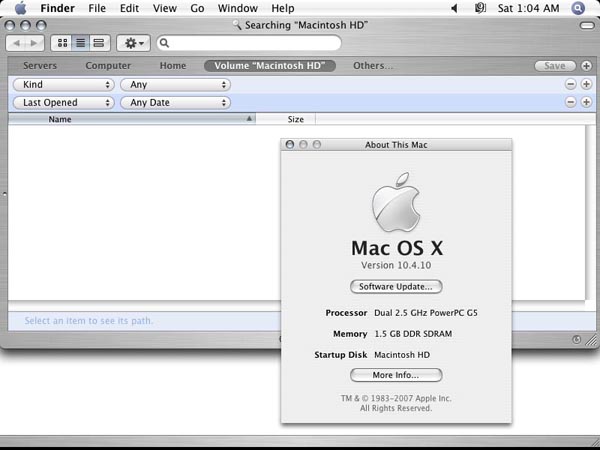
Task: Click More Info... in About This Mac
Action: point(396,375)
